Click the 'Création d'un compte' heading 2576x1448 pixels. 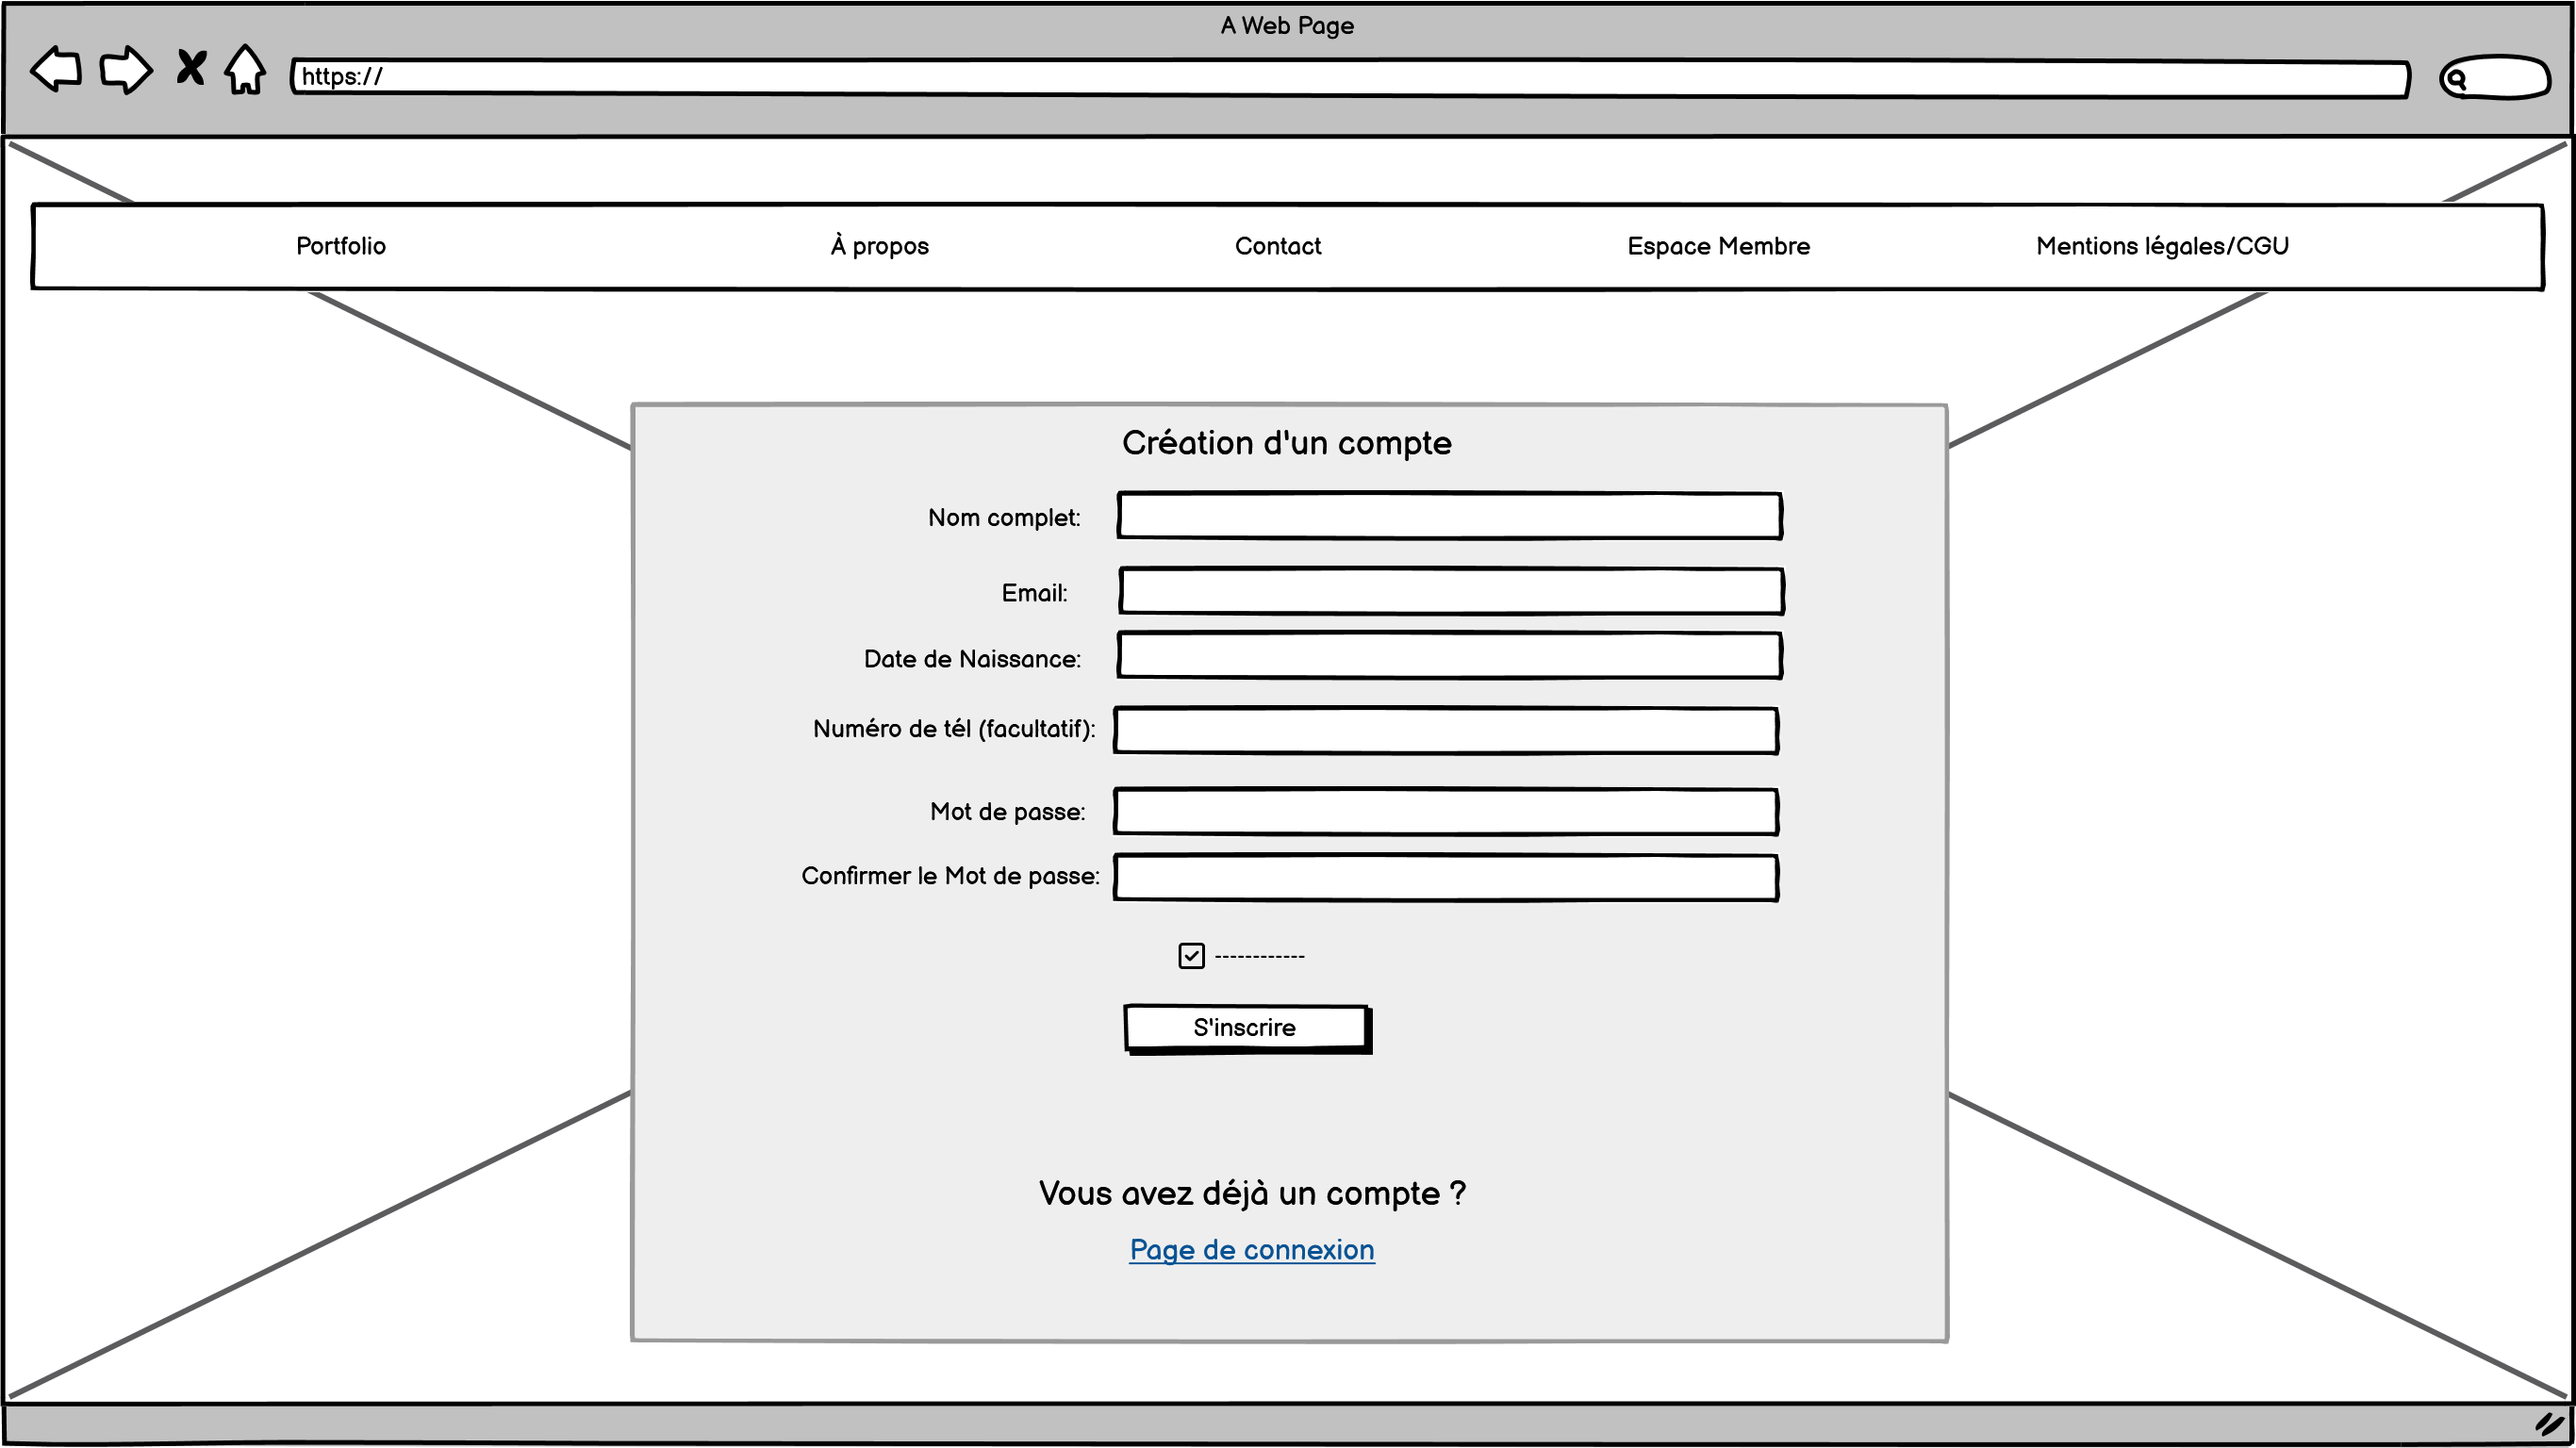click(1286, 443)
